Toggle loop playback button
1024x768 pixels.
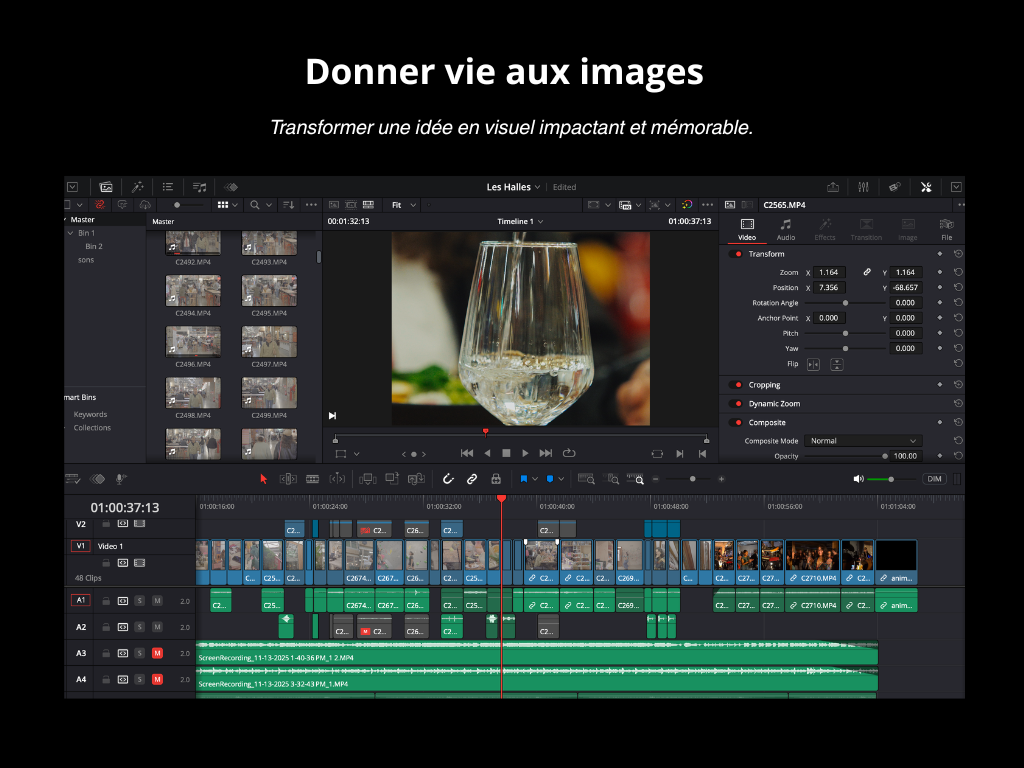point(569,453)
